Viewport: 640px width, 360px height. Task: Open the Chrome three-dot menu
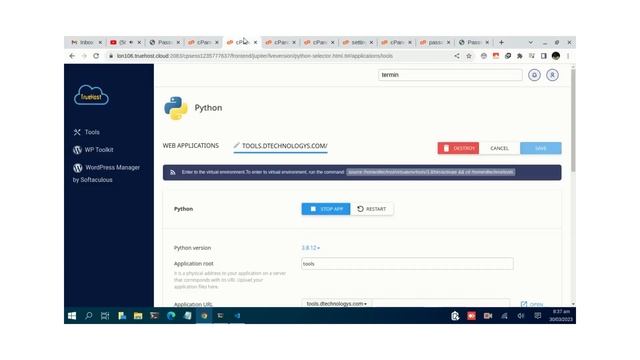pyautogui.click(x=568, y=56)
